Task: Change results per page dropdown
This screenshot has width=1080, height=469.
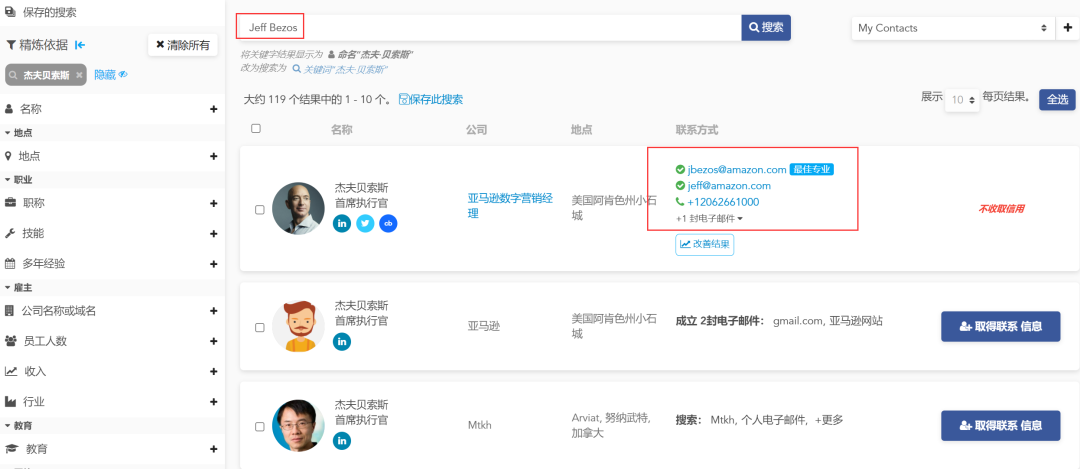Action: tap(964, 100)
